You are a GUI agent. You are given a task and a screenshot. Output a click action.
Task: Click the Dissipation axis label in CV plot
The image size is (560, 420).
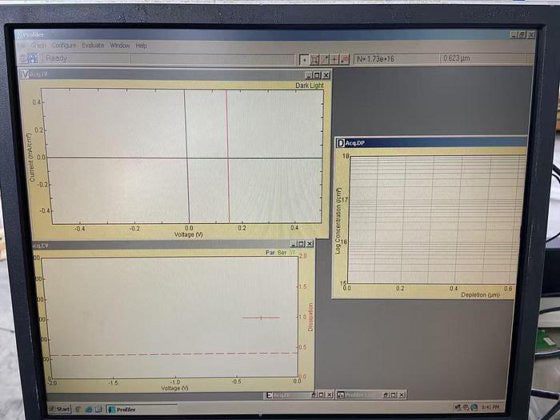pyautogui.click(x=310, y=317)
